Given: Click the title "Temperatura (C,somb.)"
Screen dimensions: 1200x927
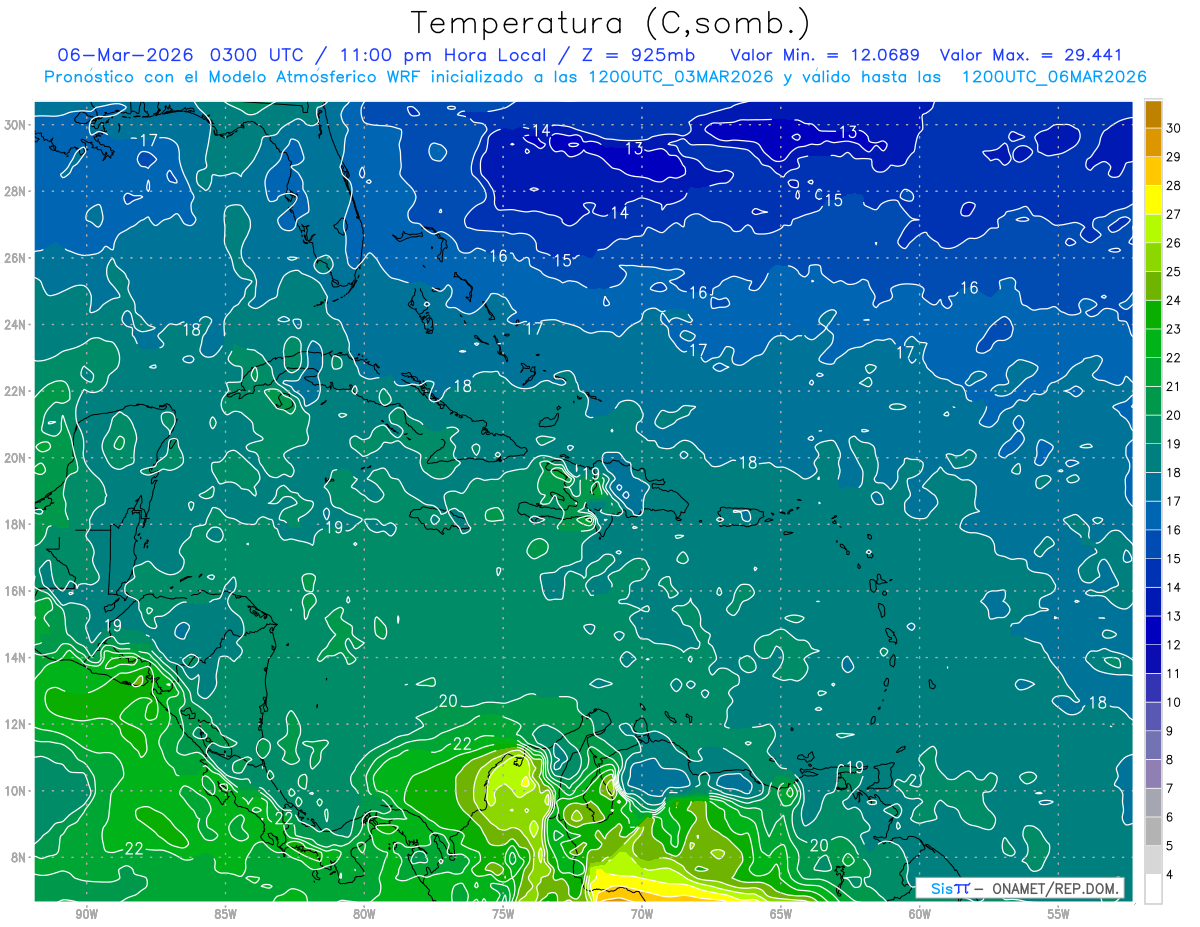Looking at the screenshot, I should pyautogui.click(x=611, y=23).
